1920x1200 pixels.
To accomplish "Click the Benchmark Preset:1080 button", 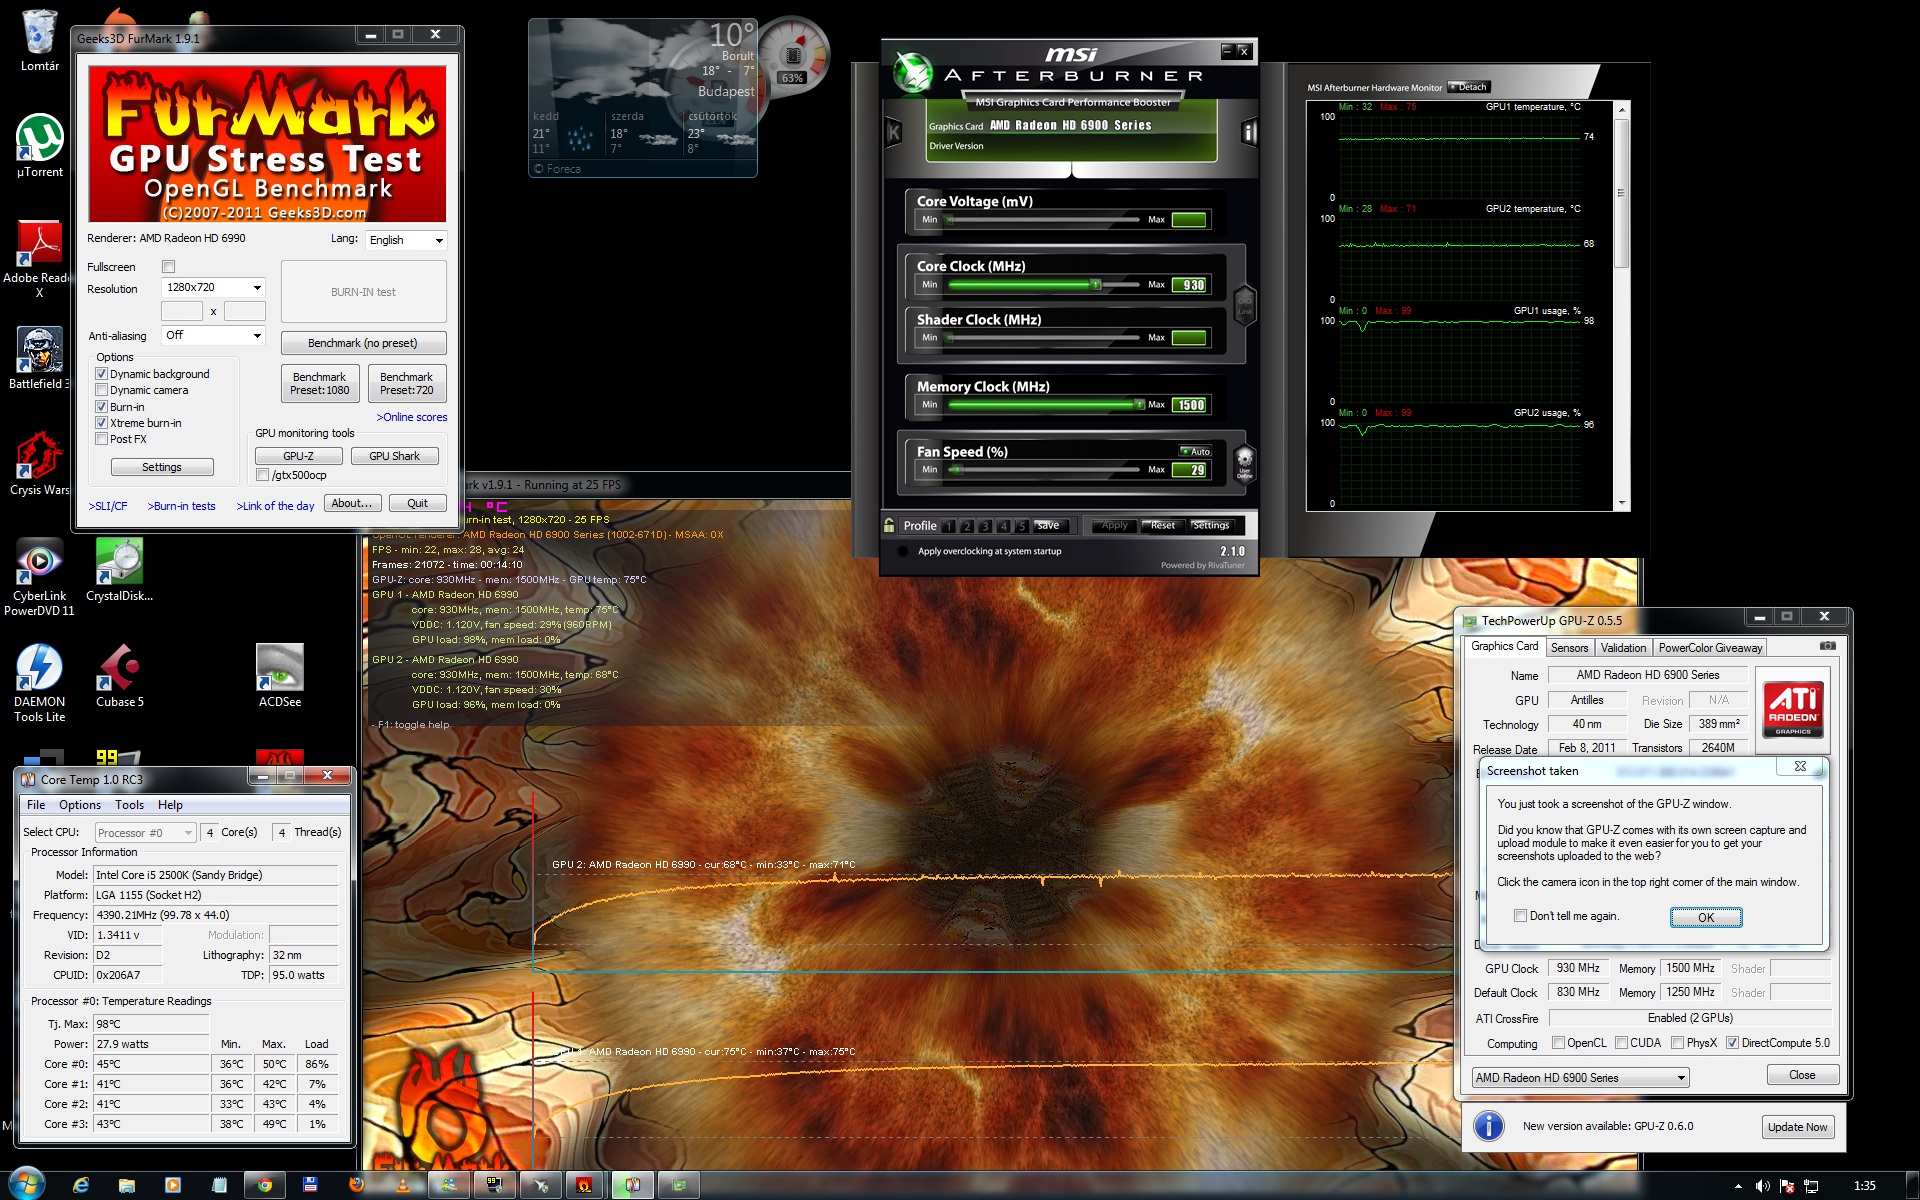I will (x=320, y=384).
